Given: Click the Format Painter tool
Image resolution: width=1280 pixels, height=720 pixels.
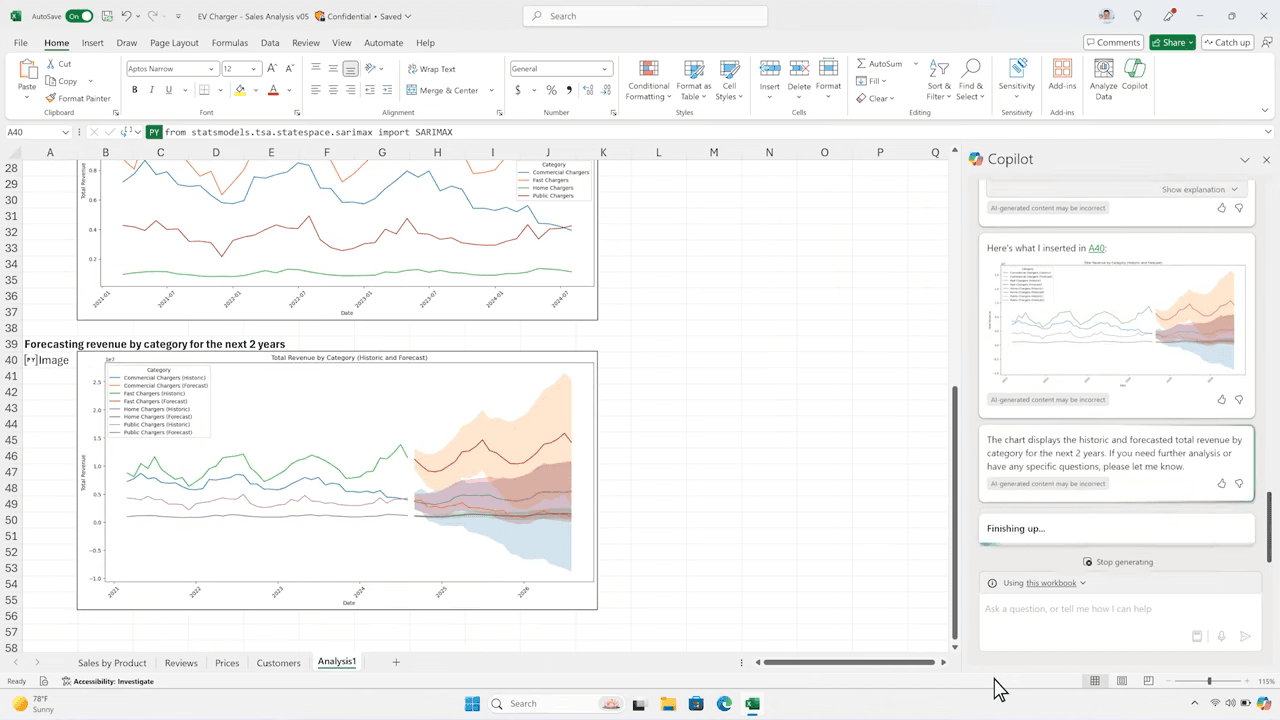Looking at the screenshot, I should (78, 98).
